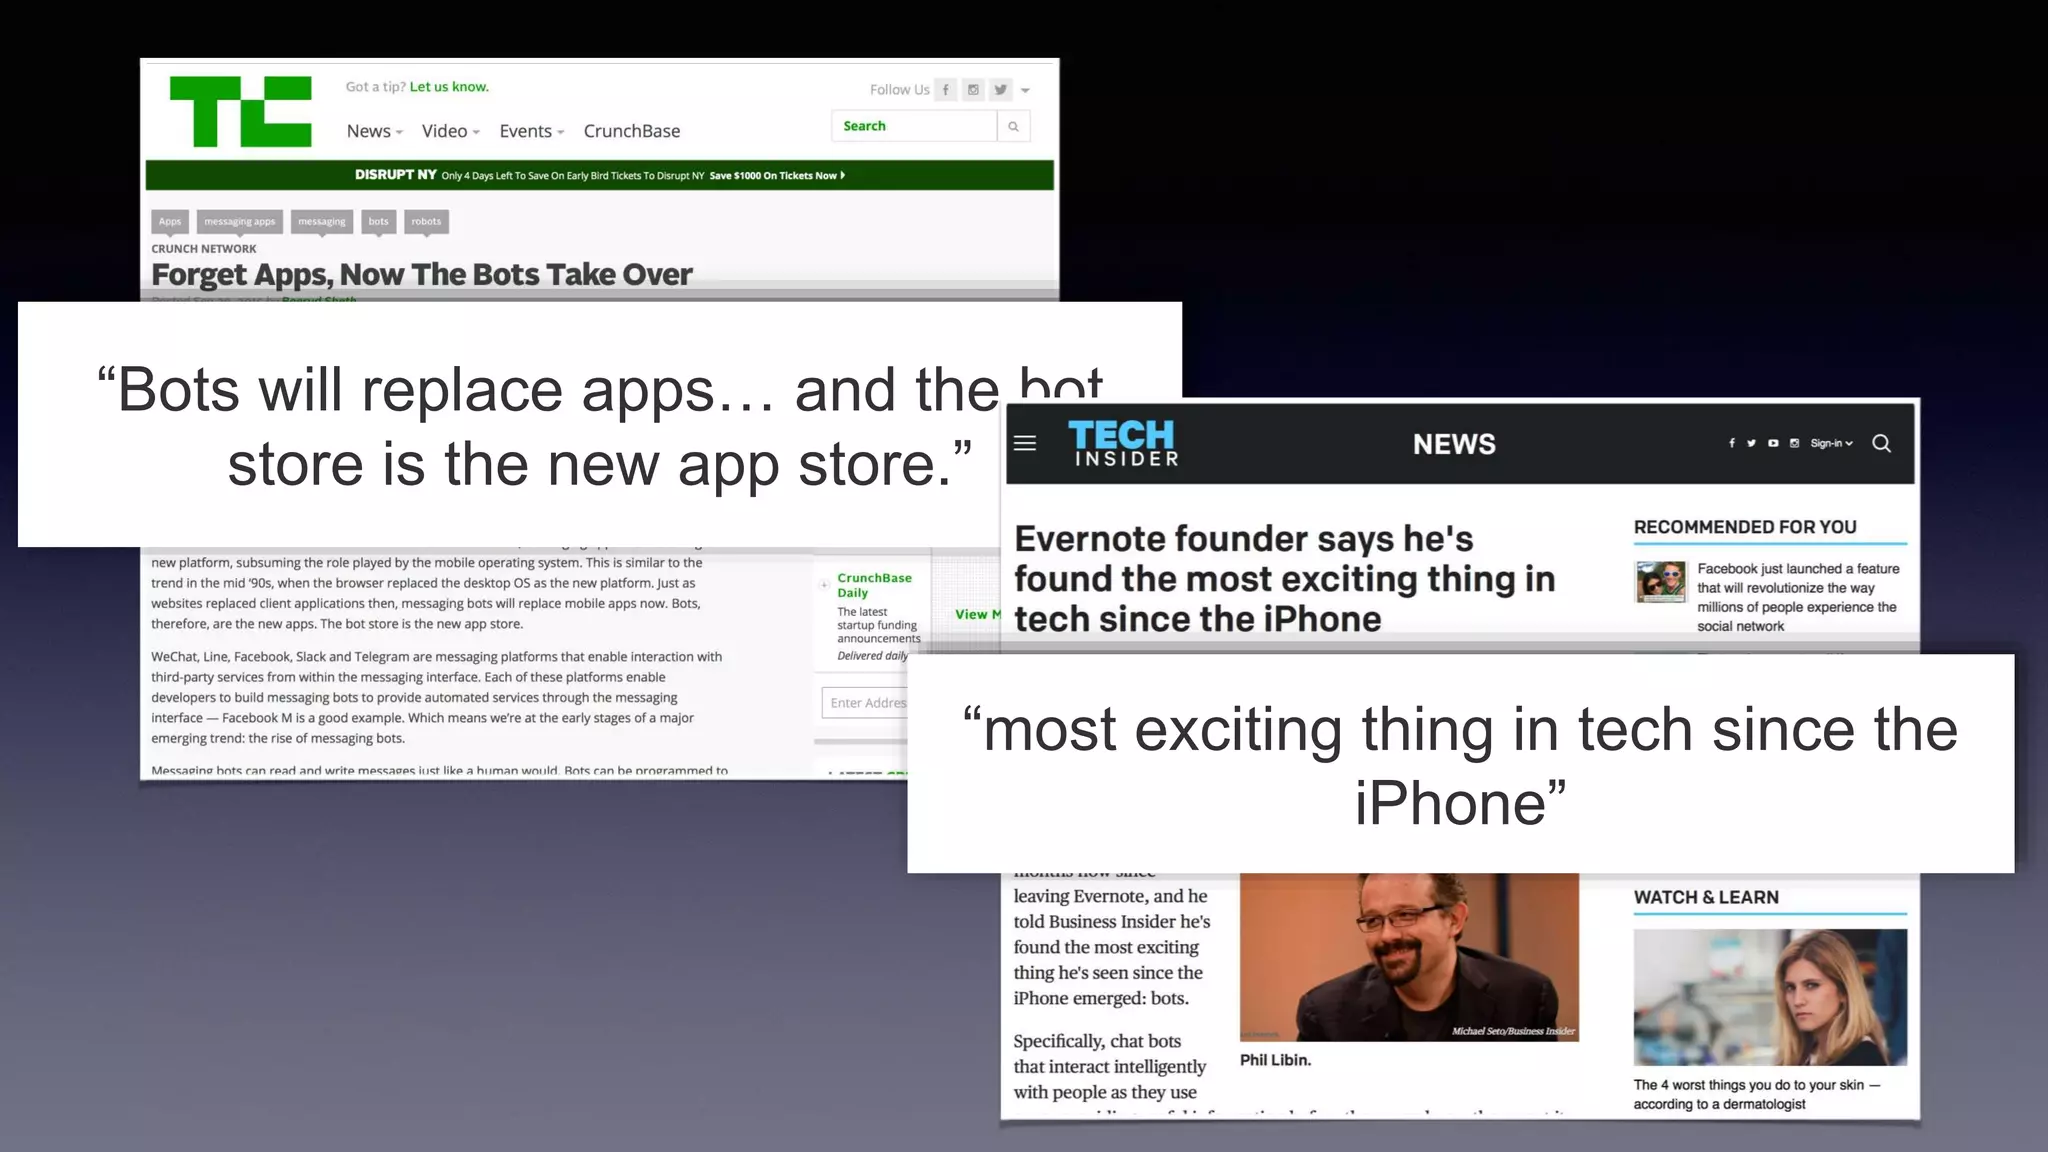2048x1152 pixels.
Task: Open TechCrunch's Twitter follow icon
Action: pyautogui.click(x=1001, y=90)
